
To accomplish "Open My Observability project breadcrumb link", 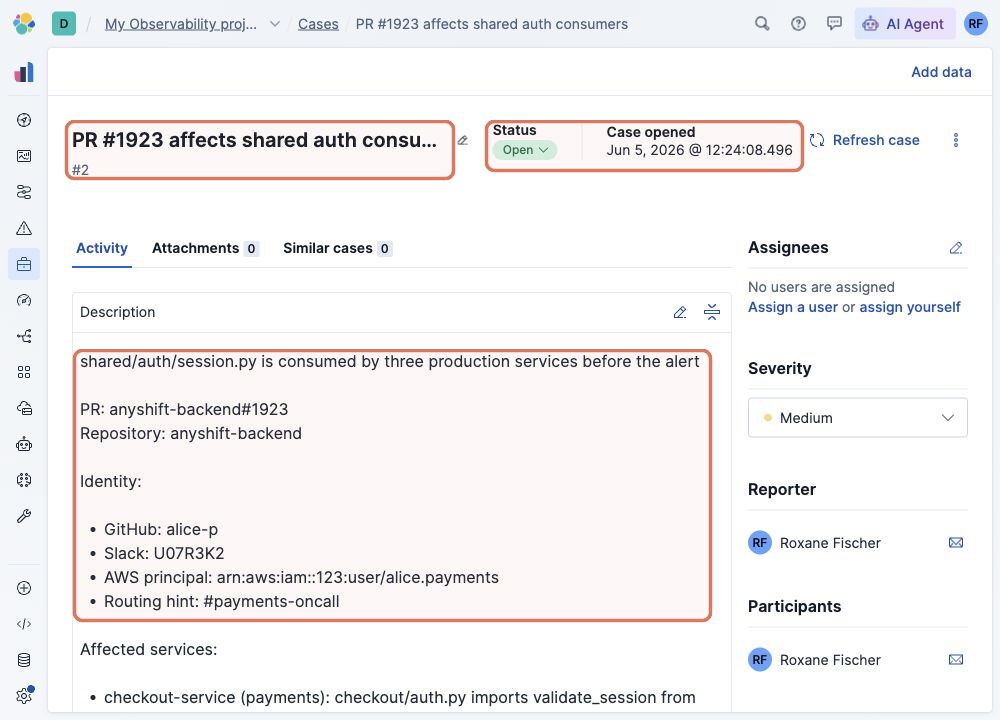I will [x=180, y=24].
